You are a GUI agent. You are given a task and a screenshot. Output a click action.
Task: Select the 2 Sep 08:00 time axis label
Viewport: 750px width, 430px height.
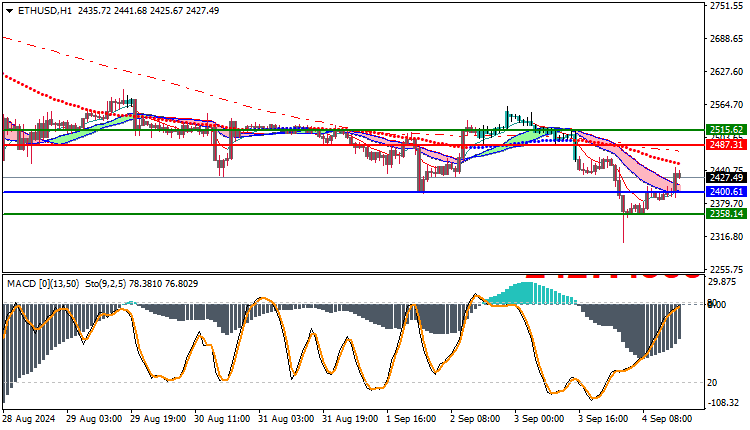click(475, 419)
